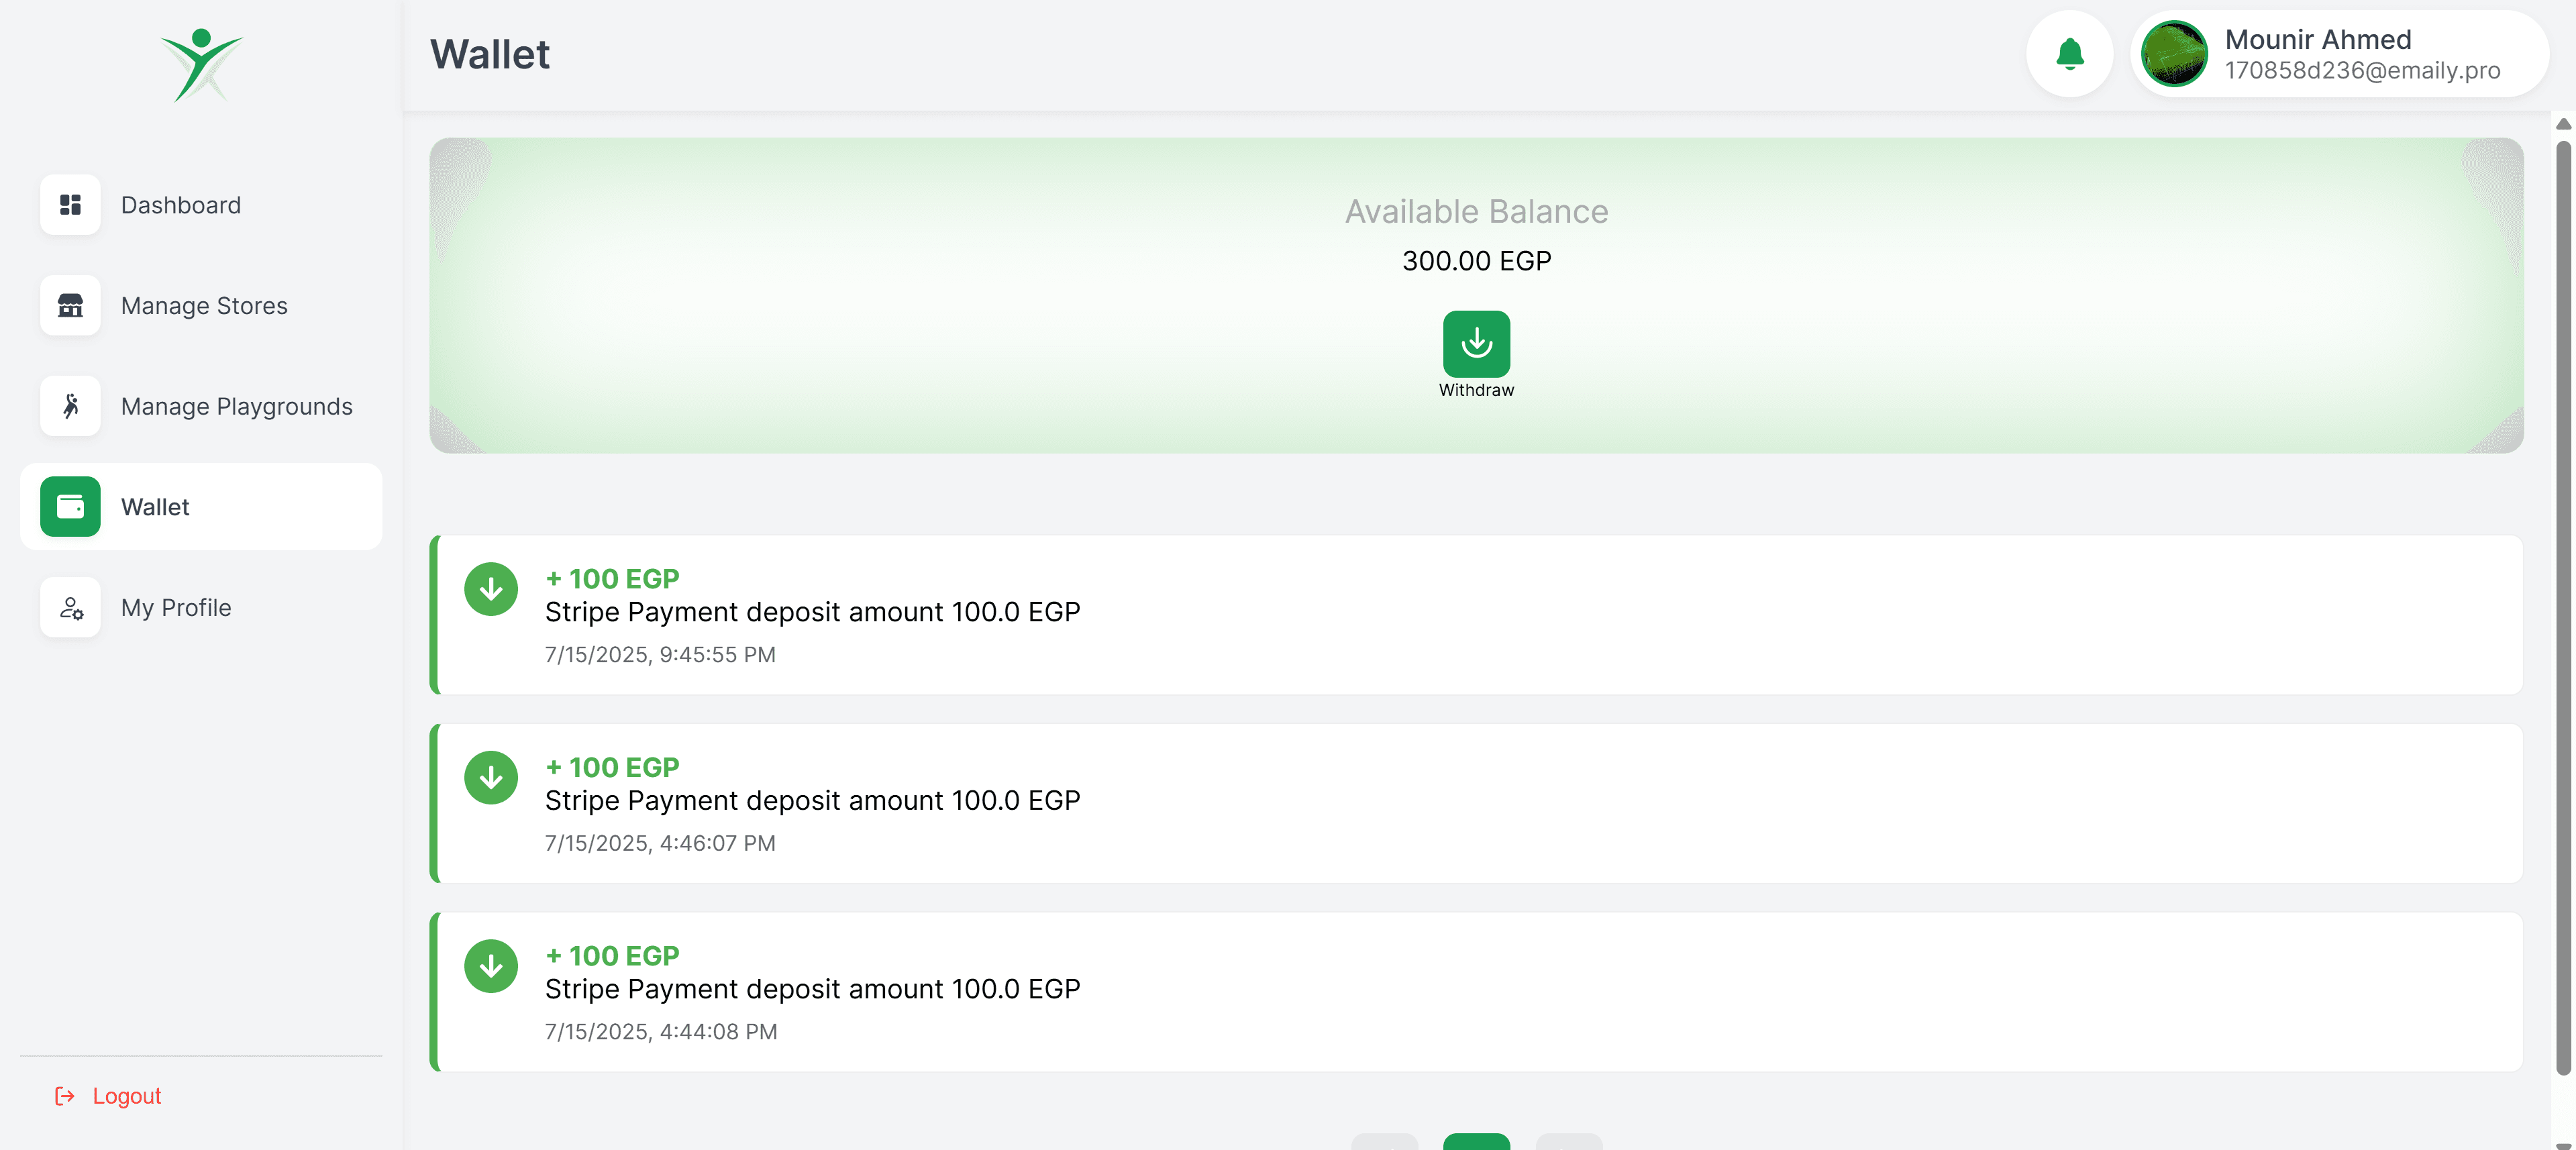Viewport: 2576px width, 1150px height.
Task: Click the app logo in sidebar
Action: [202, 65]
